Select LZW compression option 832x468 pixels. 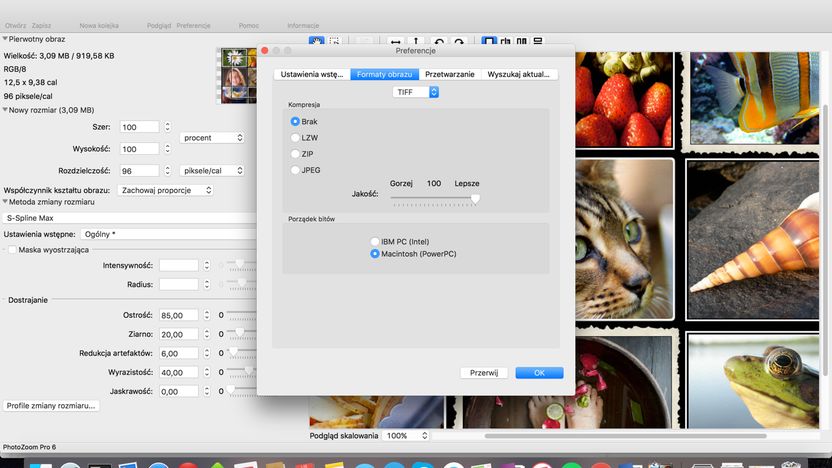click(x=295, y=137)
